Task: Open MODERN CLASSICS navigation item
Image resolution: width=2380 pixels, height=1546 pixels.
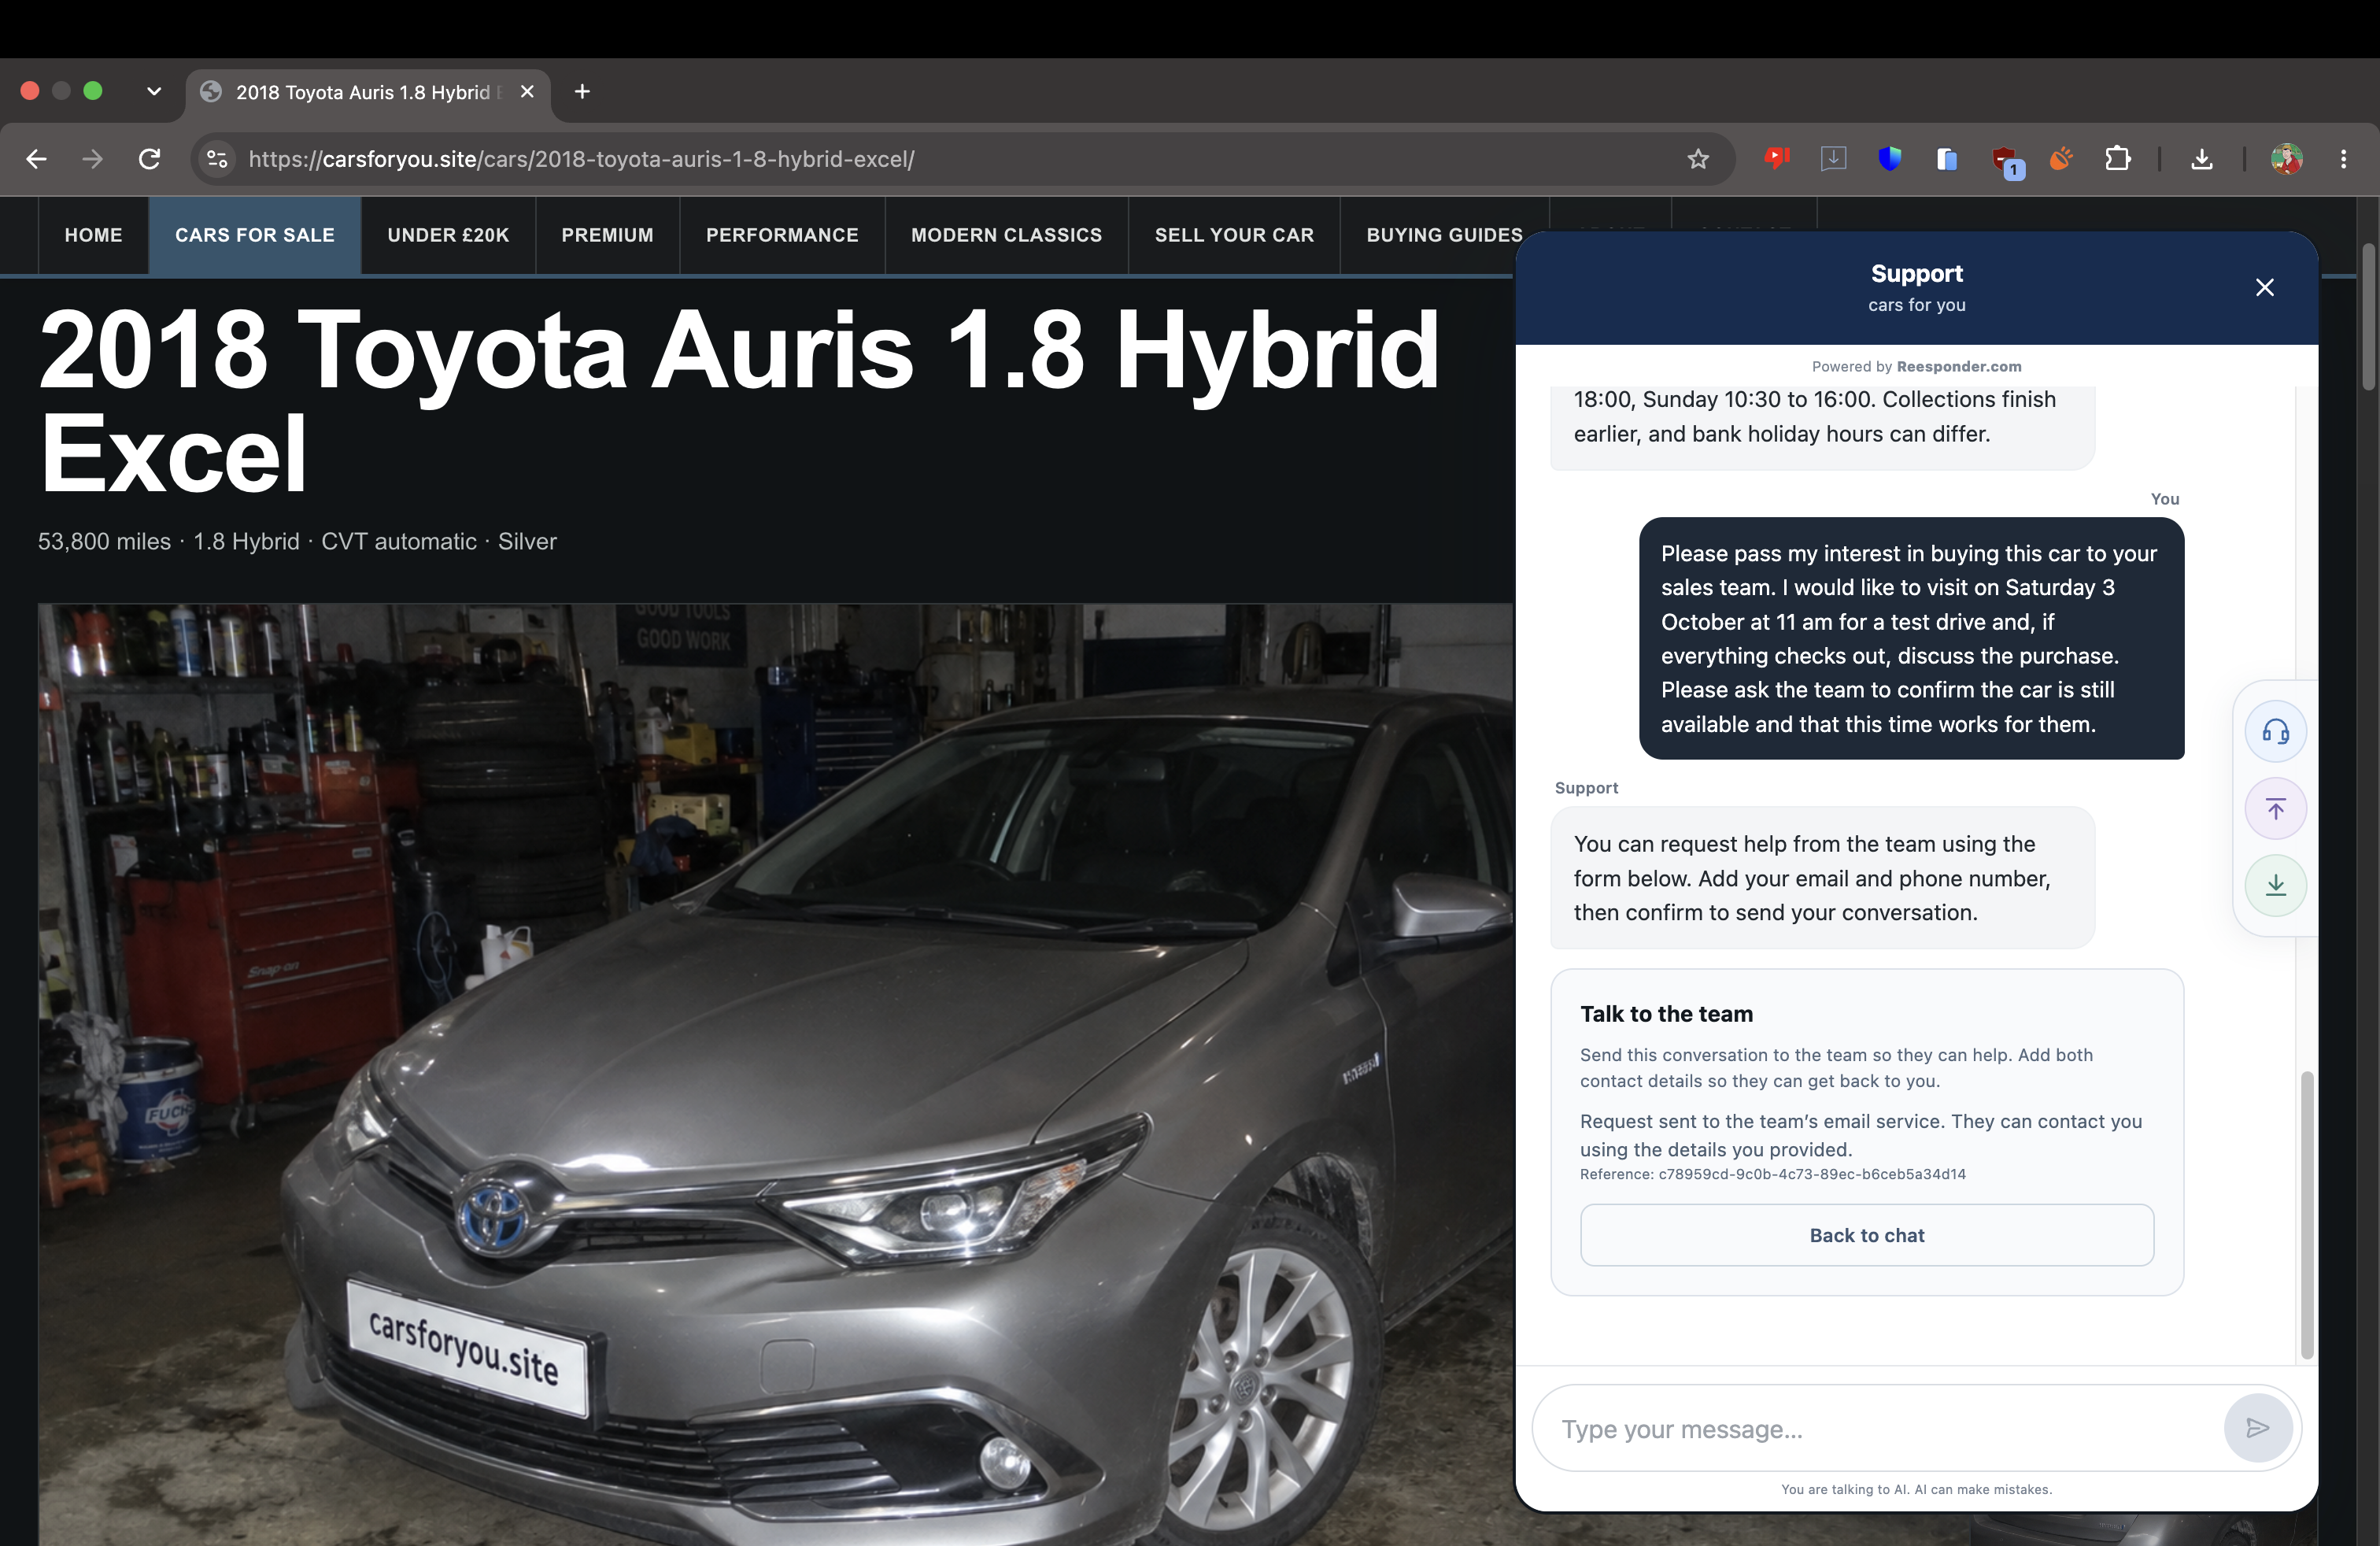Action: (x=1006, y=235)
